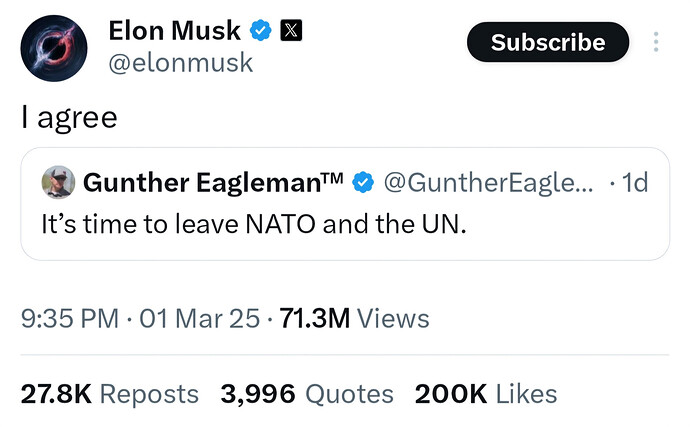Open the @elonmusk handle link
Viewport: 690px width, 427px height.
(180, 63)
